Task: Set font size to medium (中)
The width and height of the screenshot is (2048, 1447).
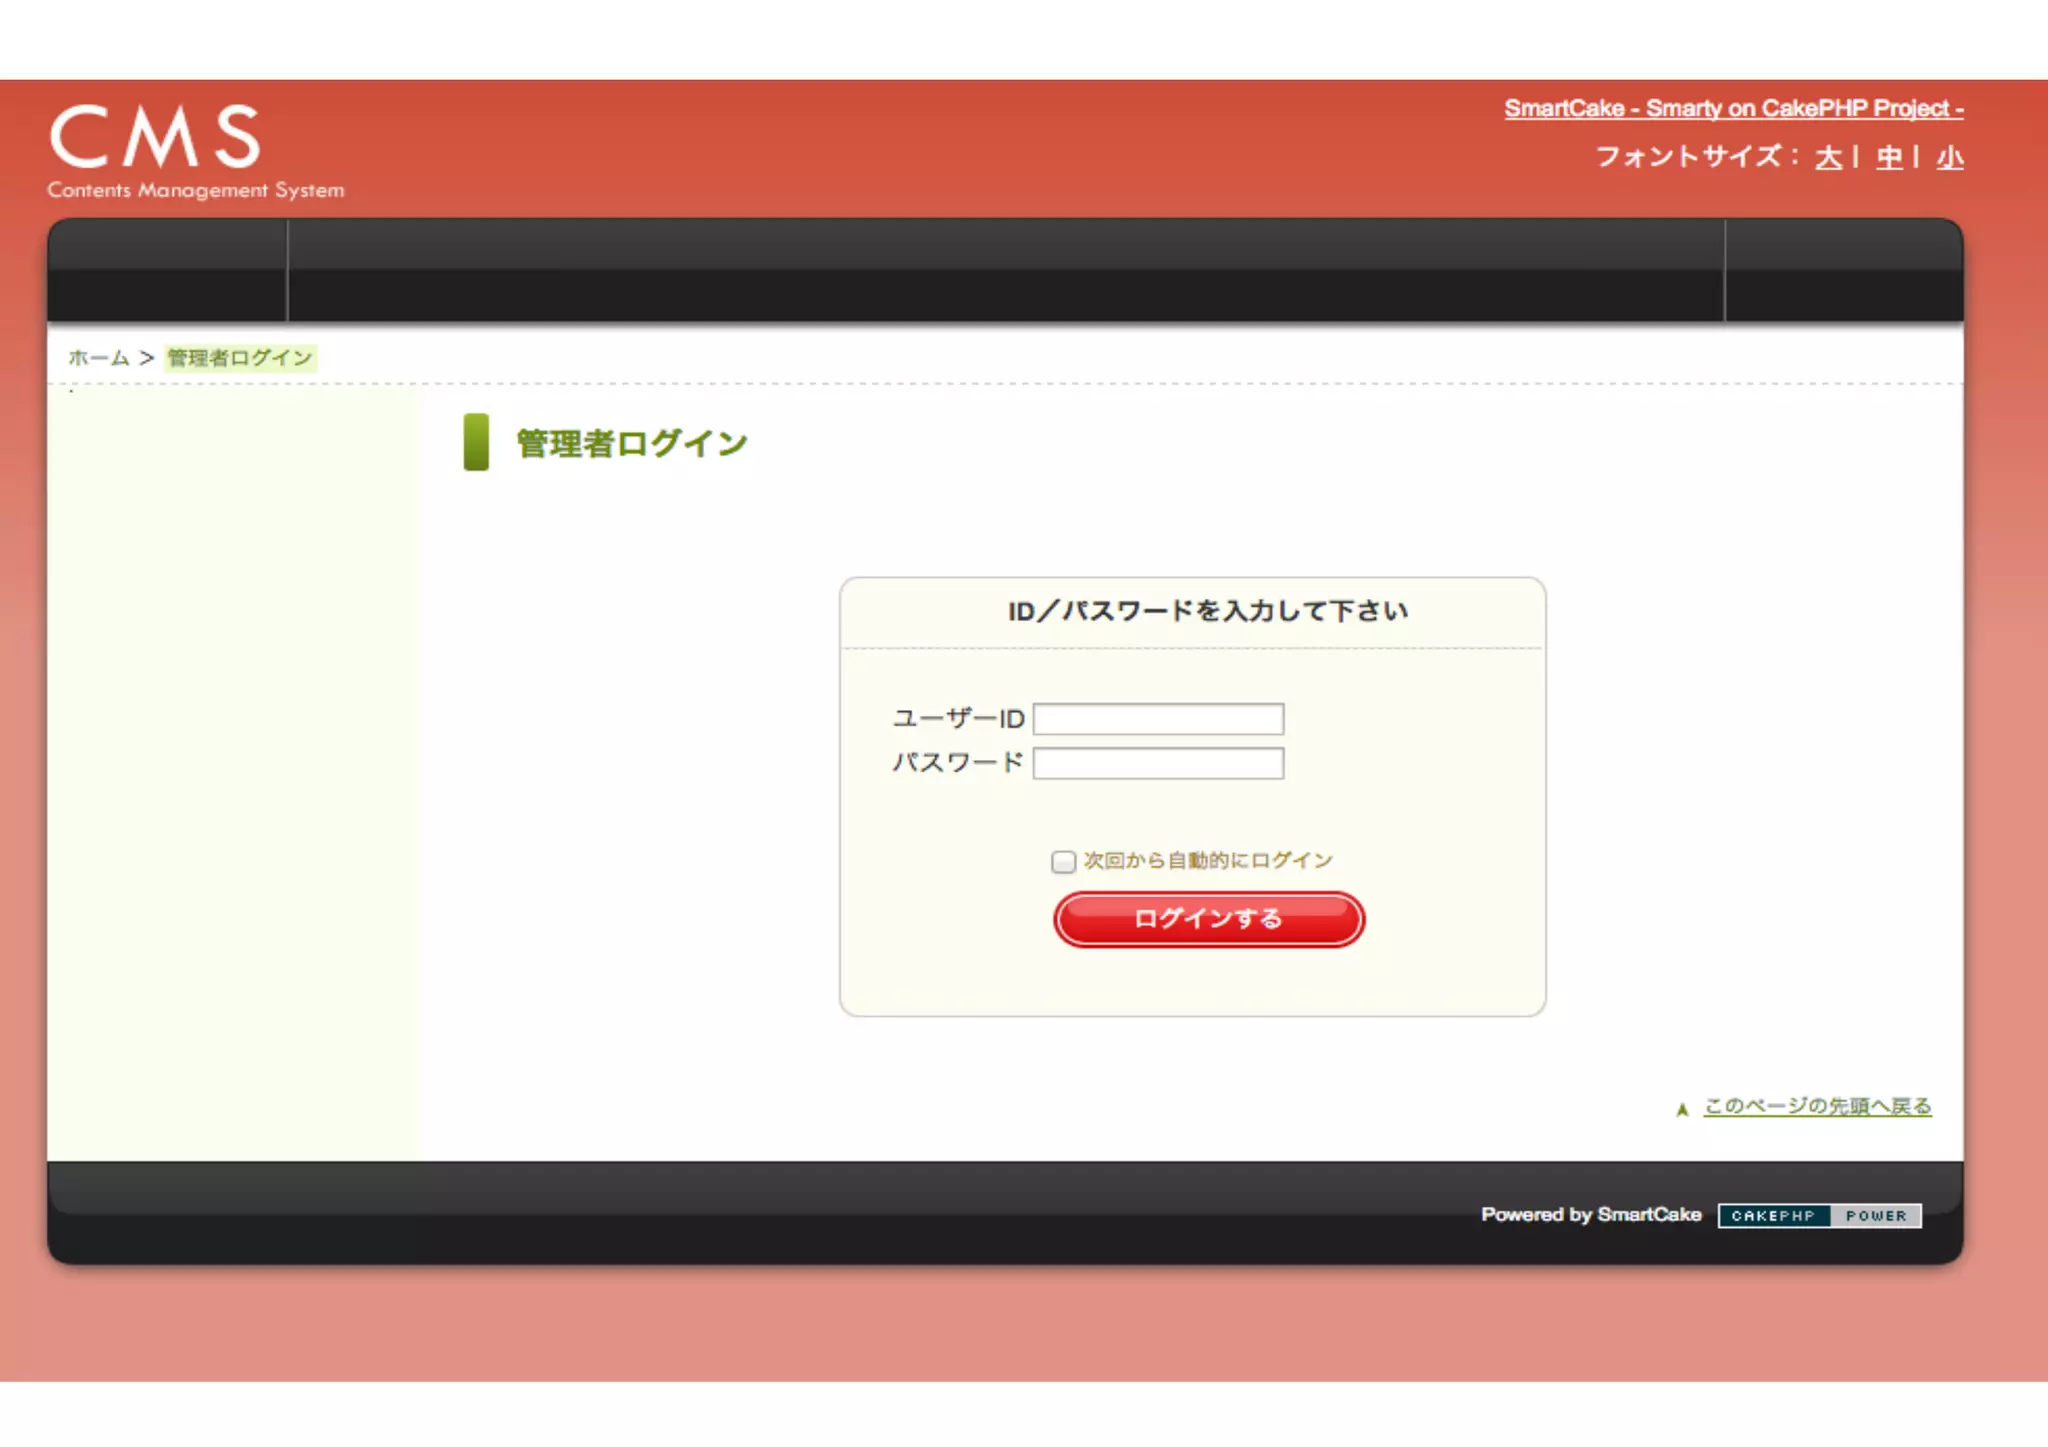Action: 1889,158
